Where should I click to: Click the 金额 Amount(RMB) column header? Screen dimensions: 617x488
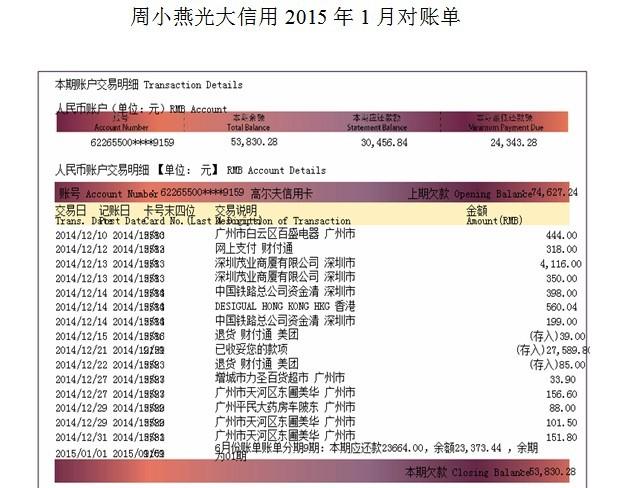point(494,215)
